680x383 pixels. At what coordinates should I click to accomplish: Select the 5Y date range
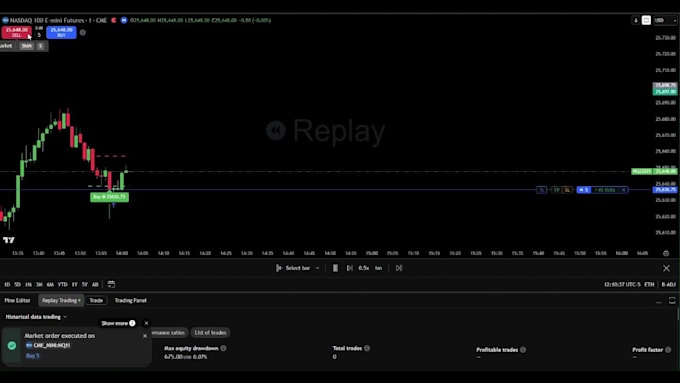click(85, 285)
